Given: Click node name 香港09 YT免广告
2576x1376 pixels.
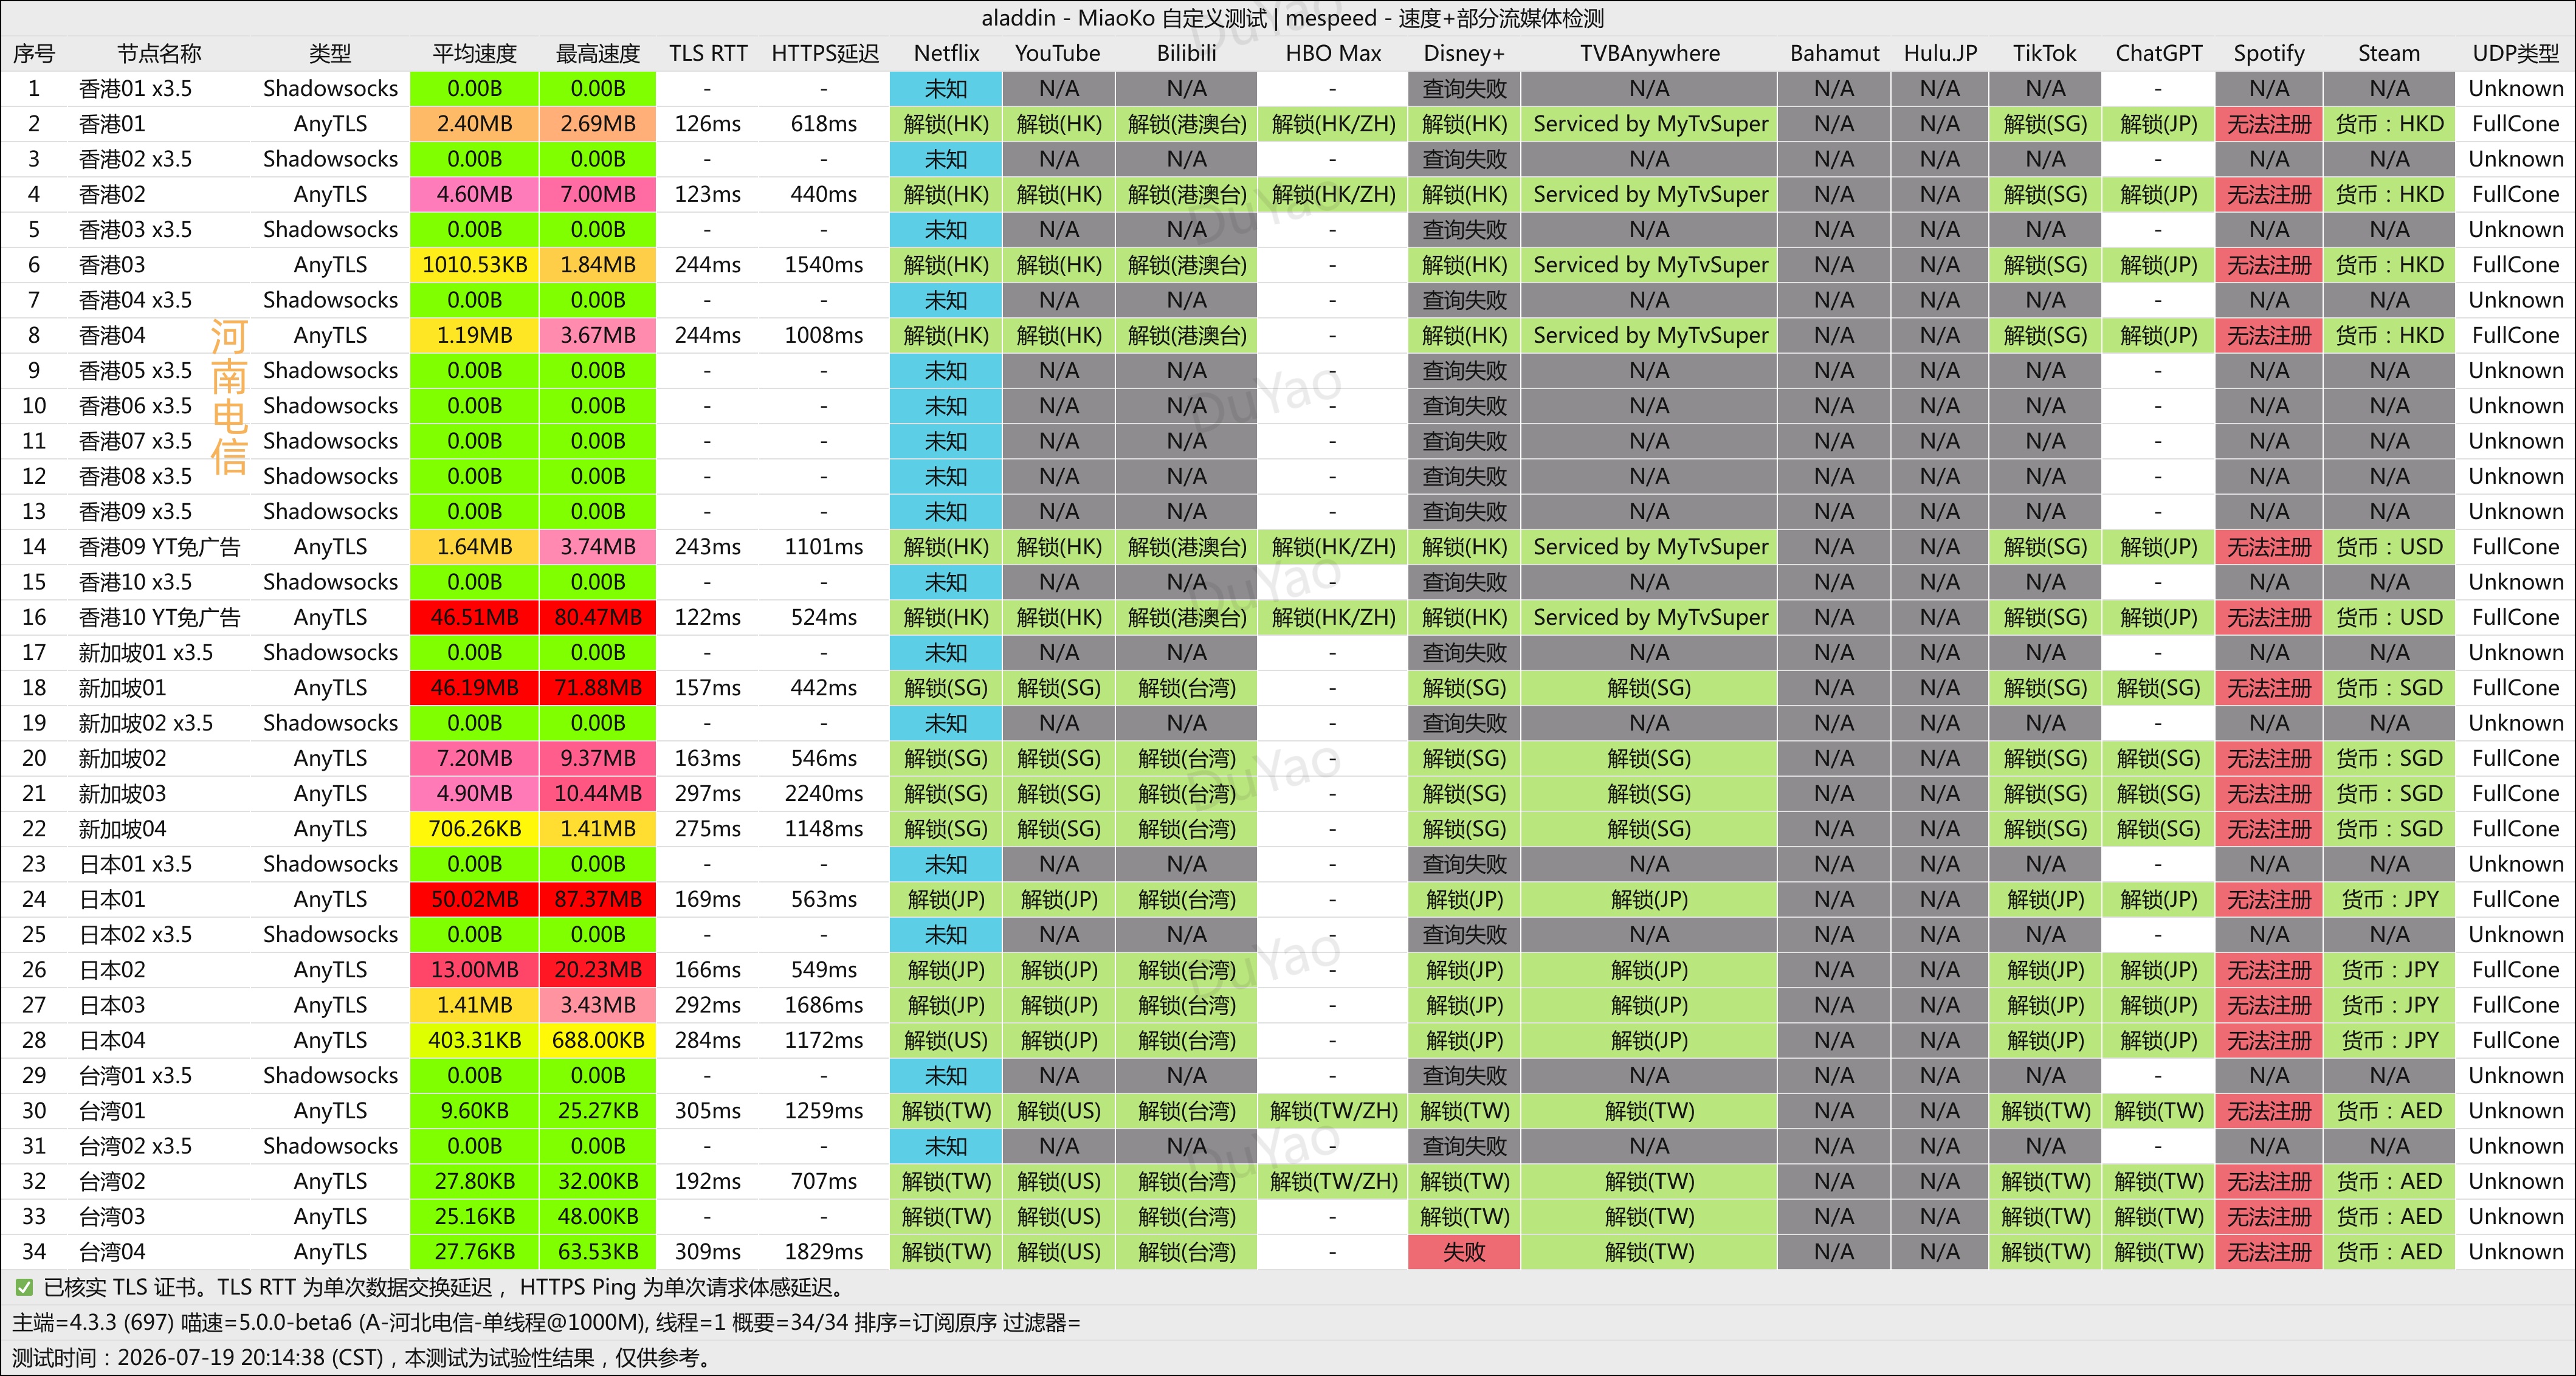Looking at the screenshot, I should [x=160, y=547].
